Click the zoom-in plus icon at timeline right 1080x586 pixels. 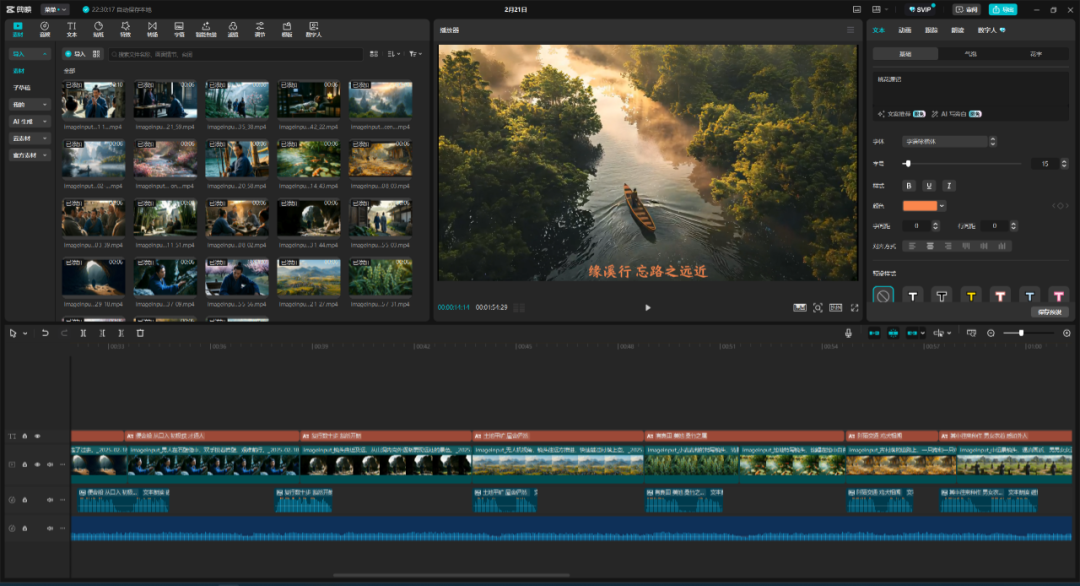[1067, 333]
